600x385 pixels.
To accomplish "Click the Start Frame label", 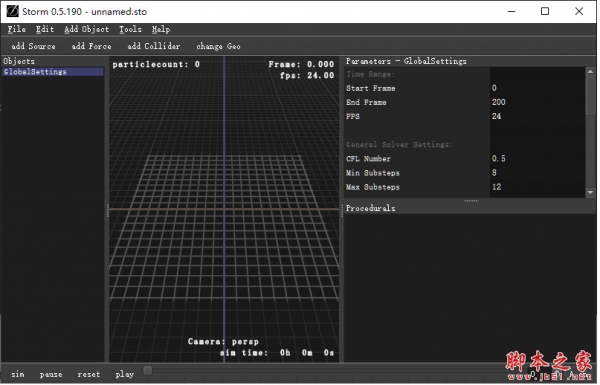I will click(x=370, y=88).
